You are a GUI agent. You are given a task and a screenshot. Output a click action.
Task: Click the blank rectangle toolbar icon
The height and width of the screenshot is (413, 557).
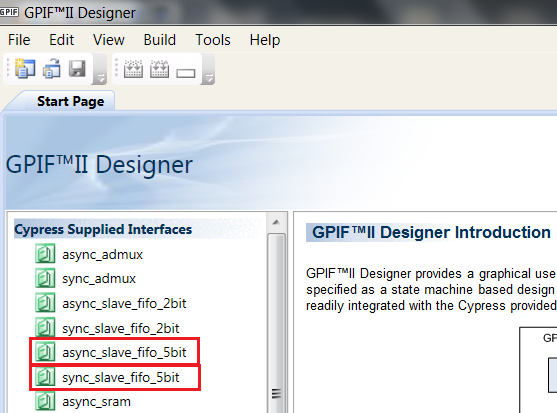[186, 73]
